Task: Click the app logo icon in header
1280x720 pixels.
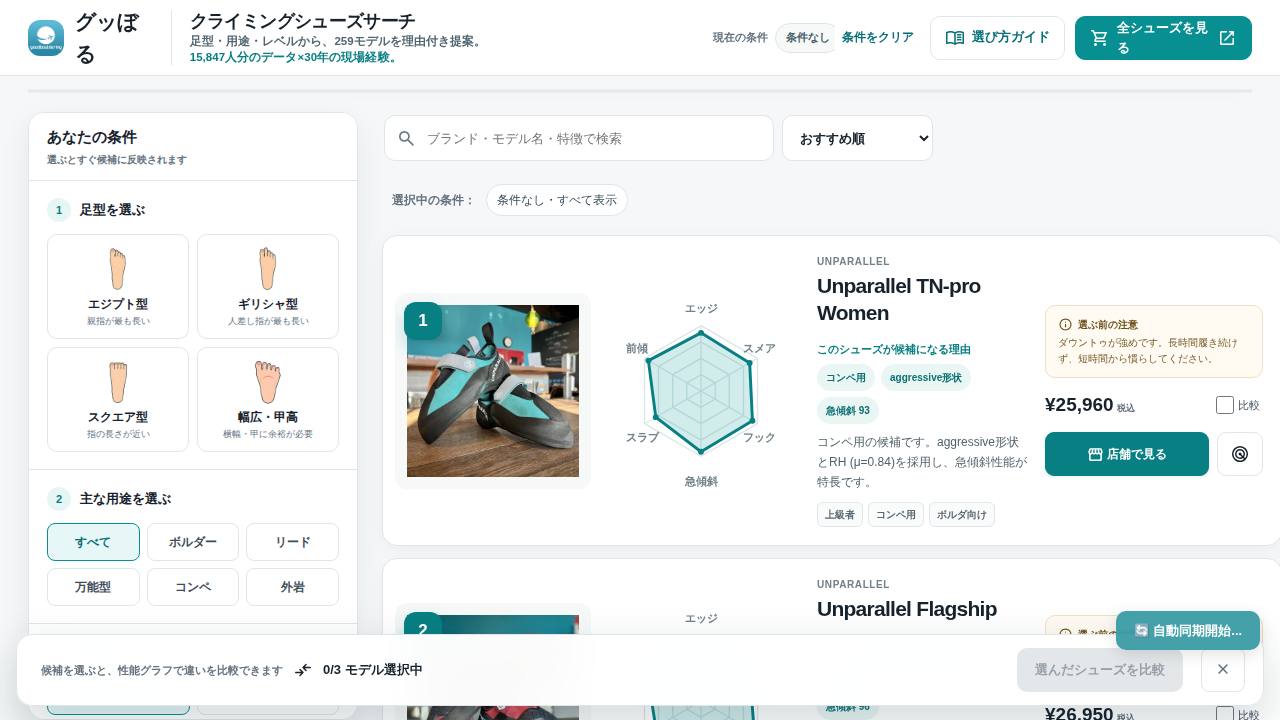Action: click(x=46, y=38)
